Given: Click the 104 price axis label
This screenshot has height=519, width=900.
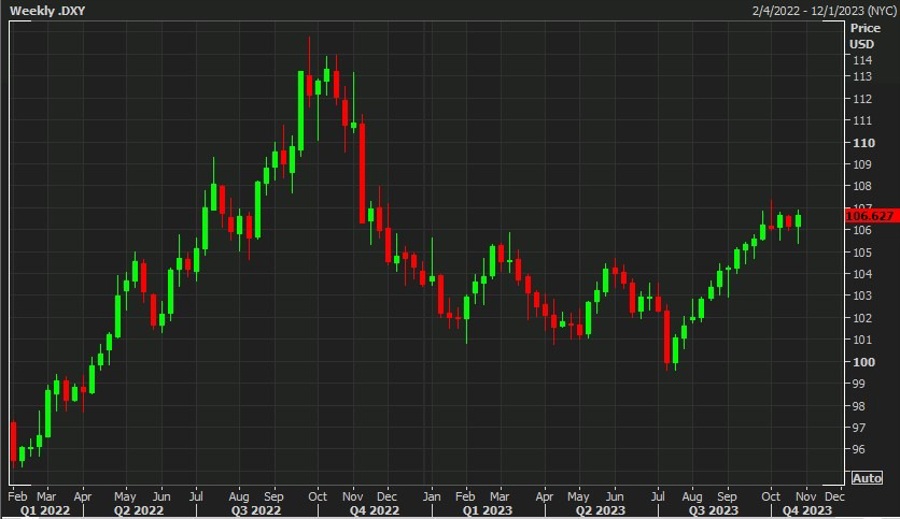Looking at the screenshot, I should [x=862, y=274].
